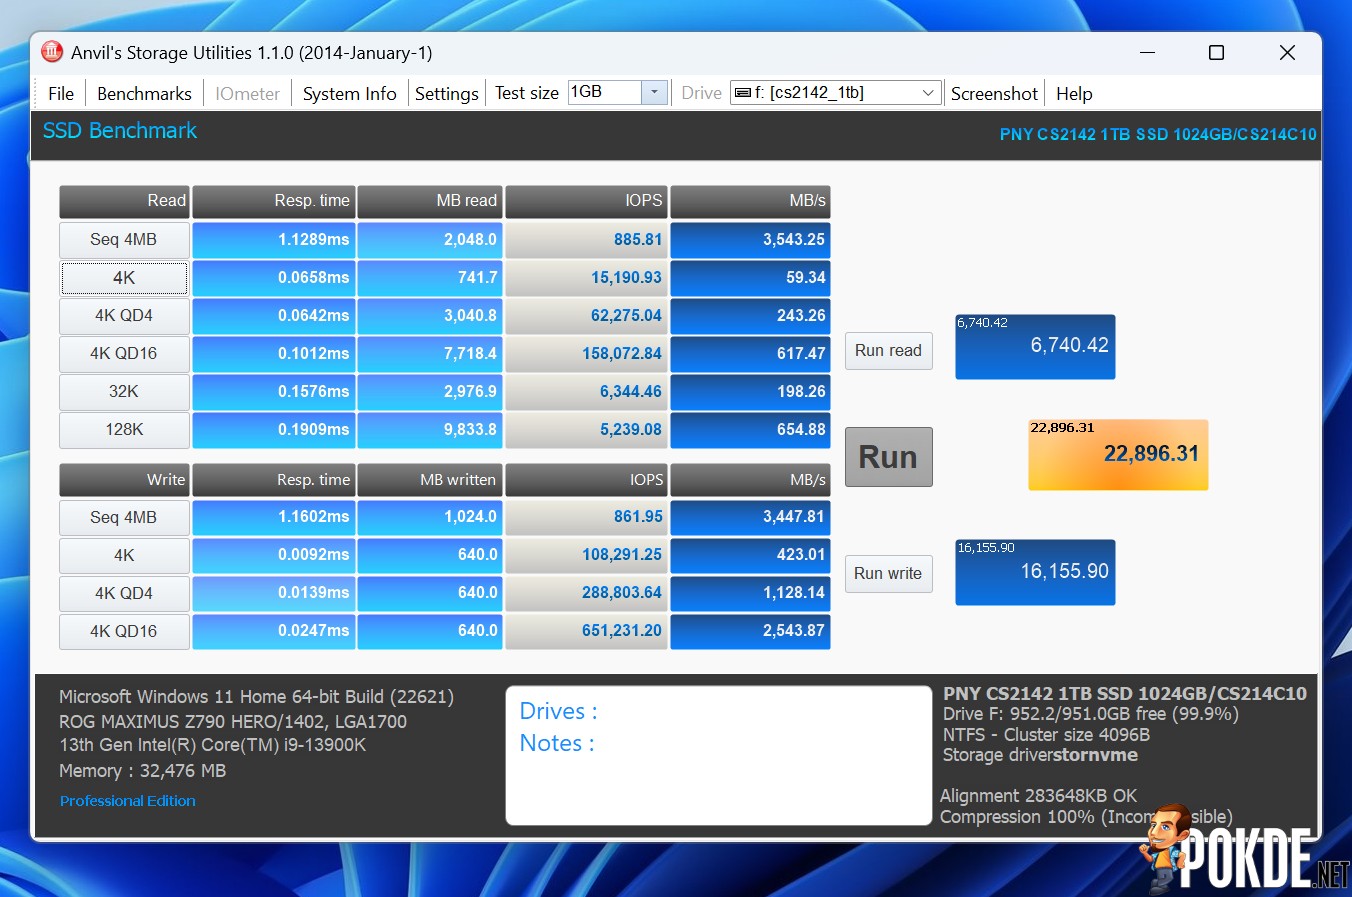Select the read Seq 4MB test button
1352x897 pixels.
[124, 240]
